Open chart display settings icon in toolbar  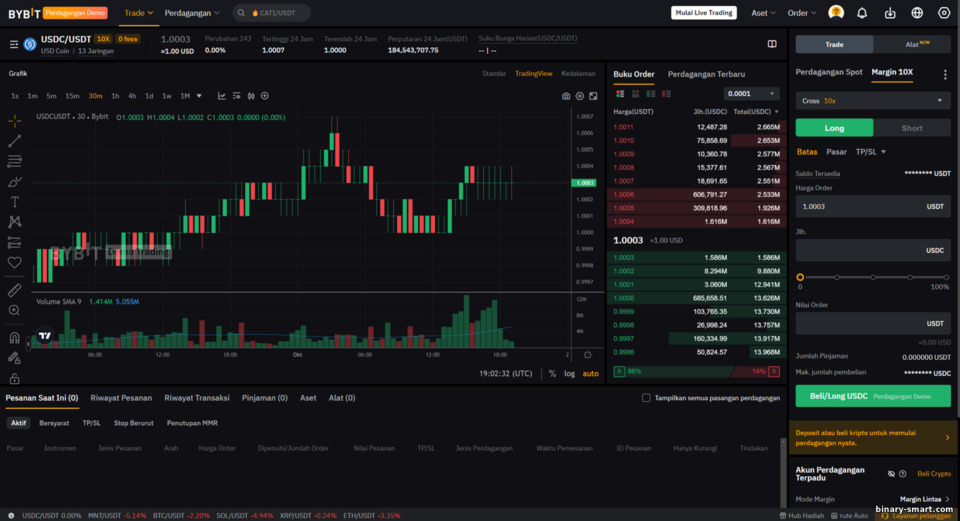(x=236, y=96)
